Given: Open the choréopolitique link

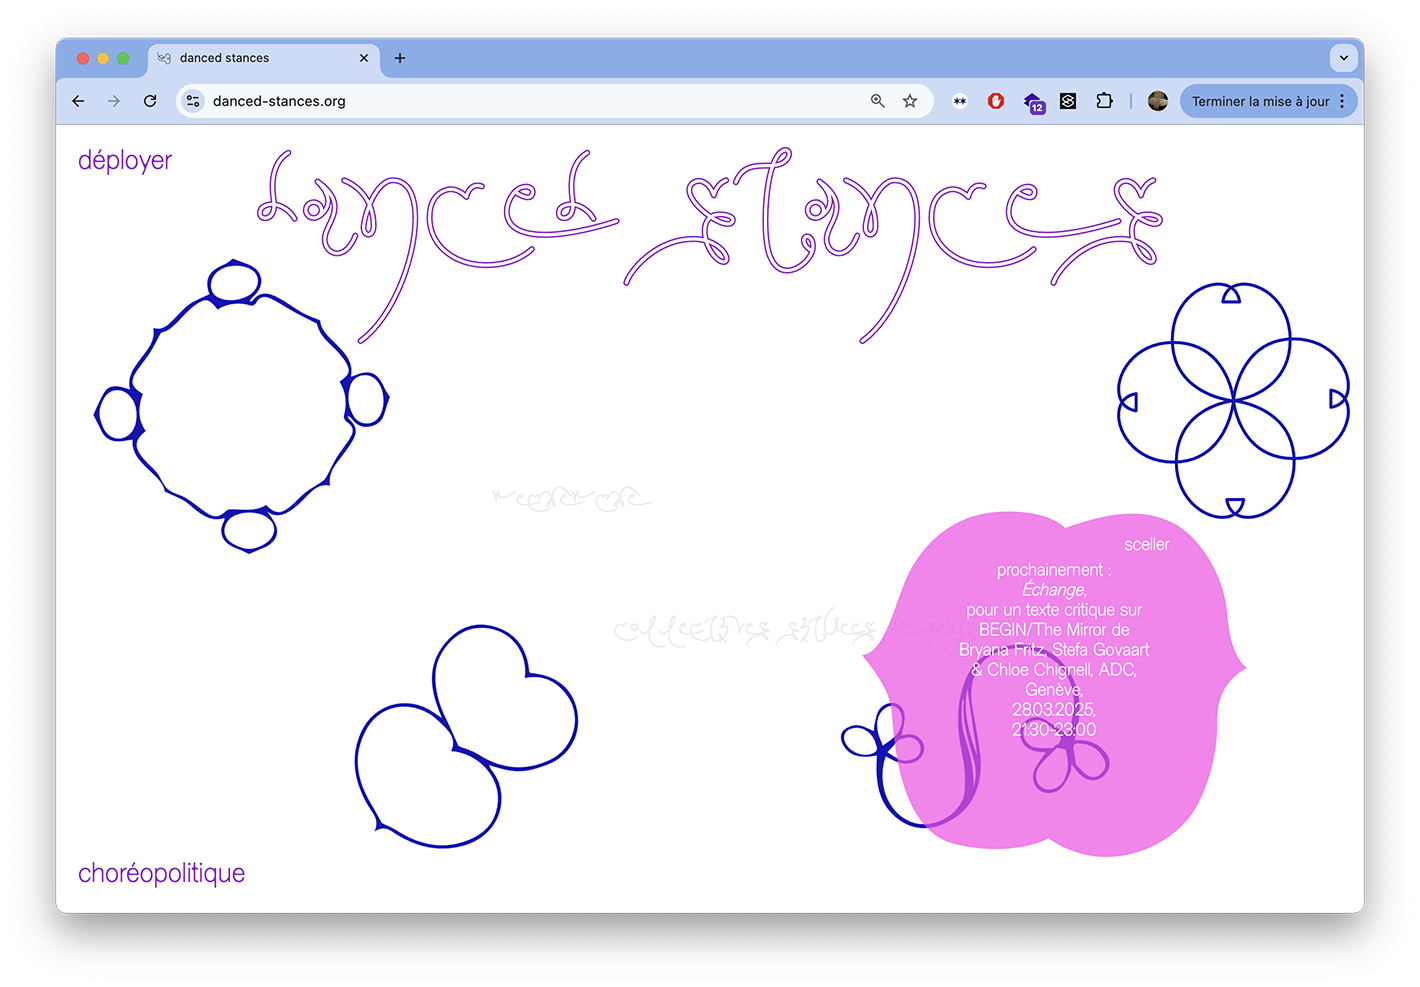Looking at the screenshot, I should (x=161, y=873).
